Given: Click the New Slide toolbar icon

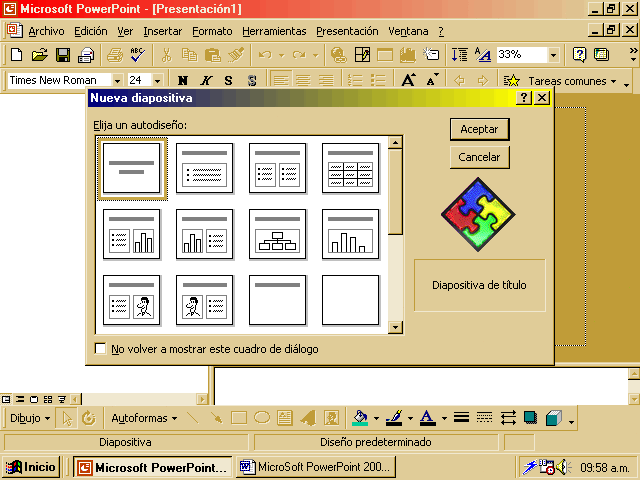Looking at the screenshot, I should click(x=431, y=54).
